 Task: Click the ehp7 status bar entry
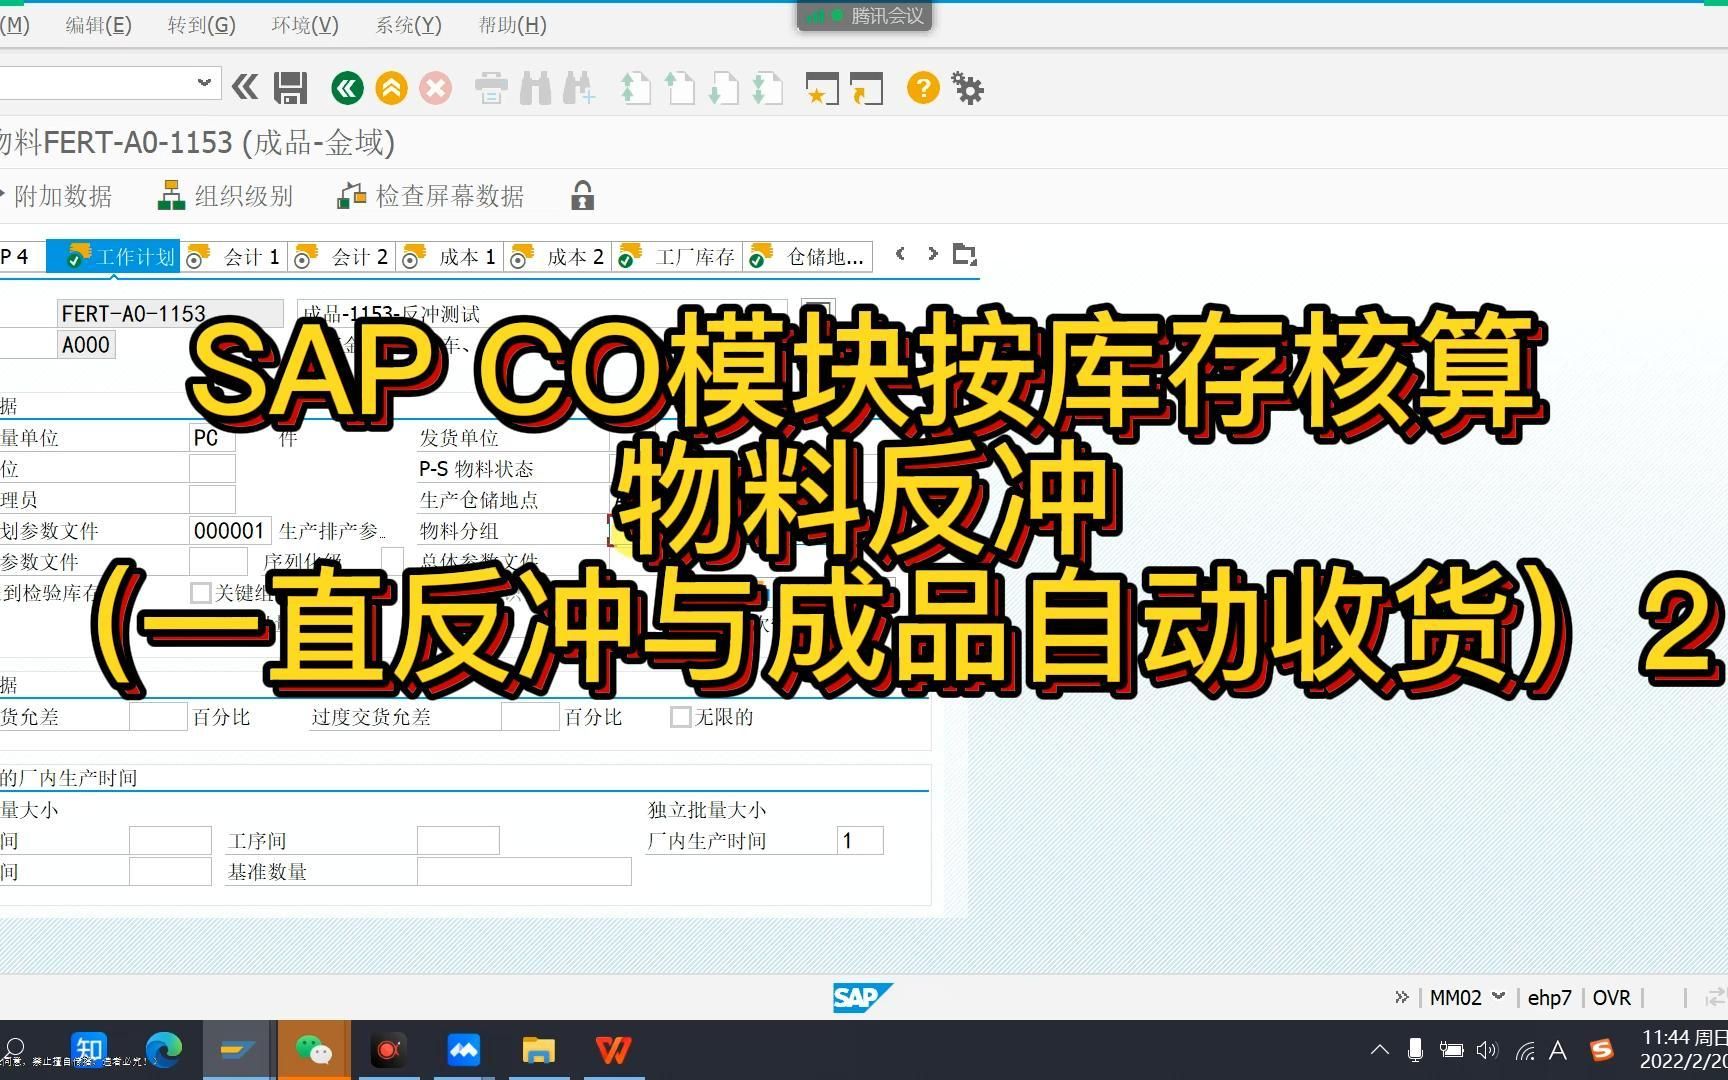point(1549,997)
